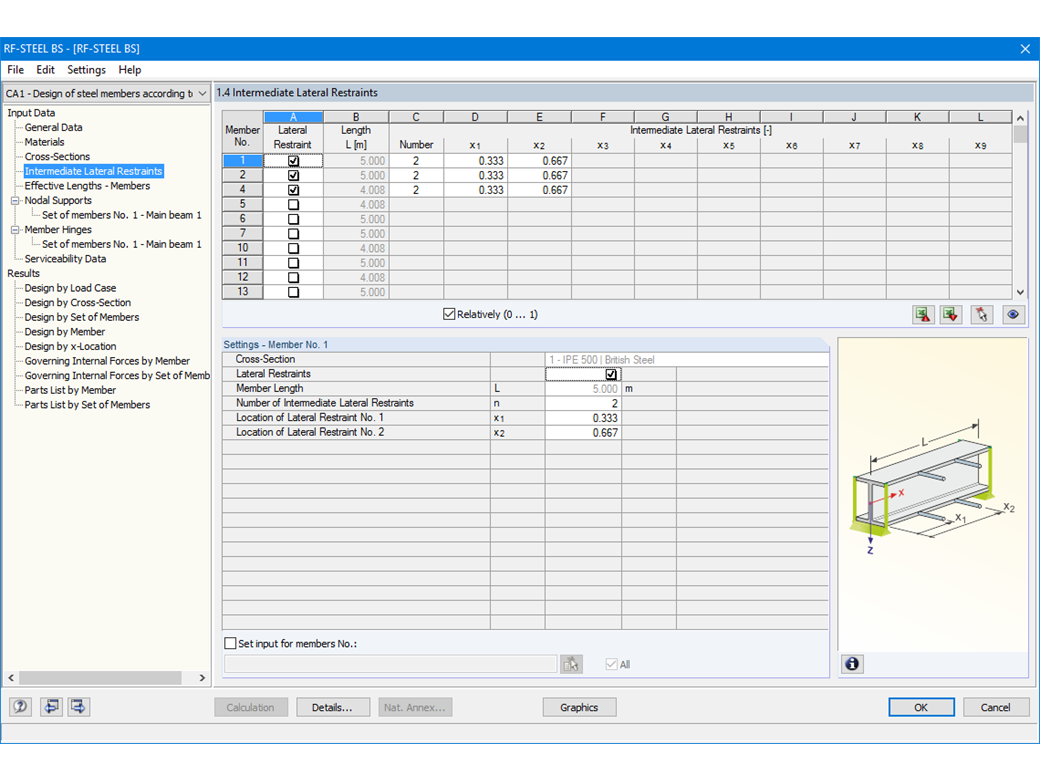Open Effective Lengths - Members
1040x782 pixels.
pos(87,186)
